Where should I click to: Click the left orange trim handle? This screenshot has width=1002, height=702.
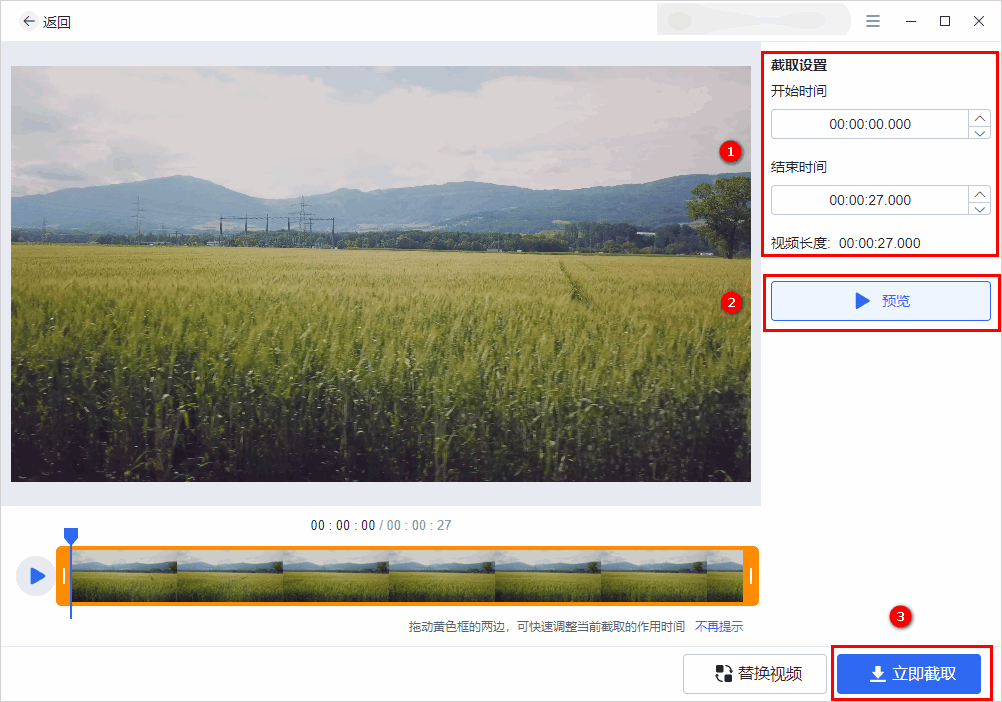(x=64, y=576)
